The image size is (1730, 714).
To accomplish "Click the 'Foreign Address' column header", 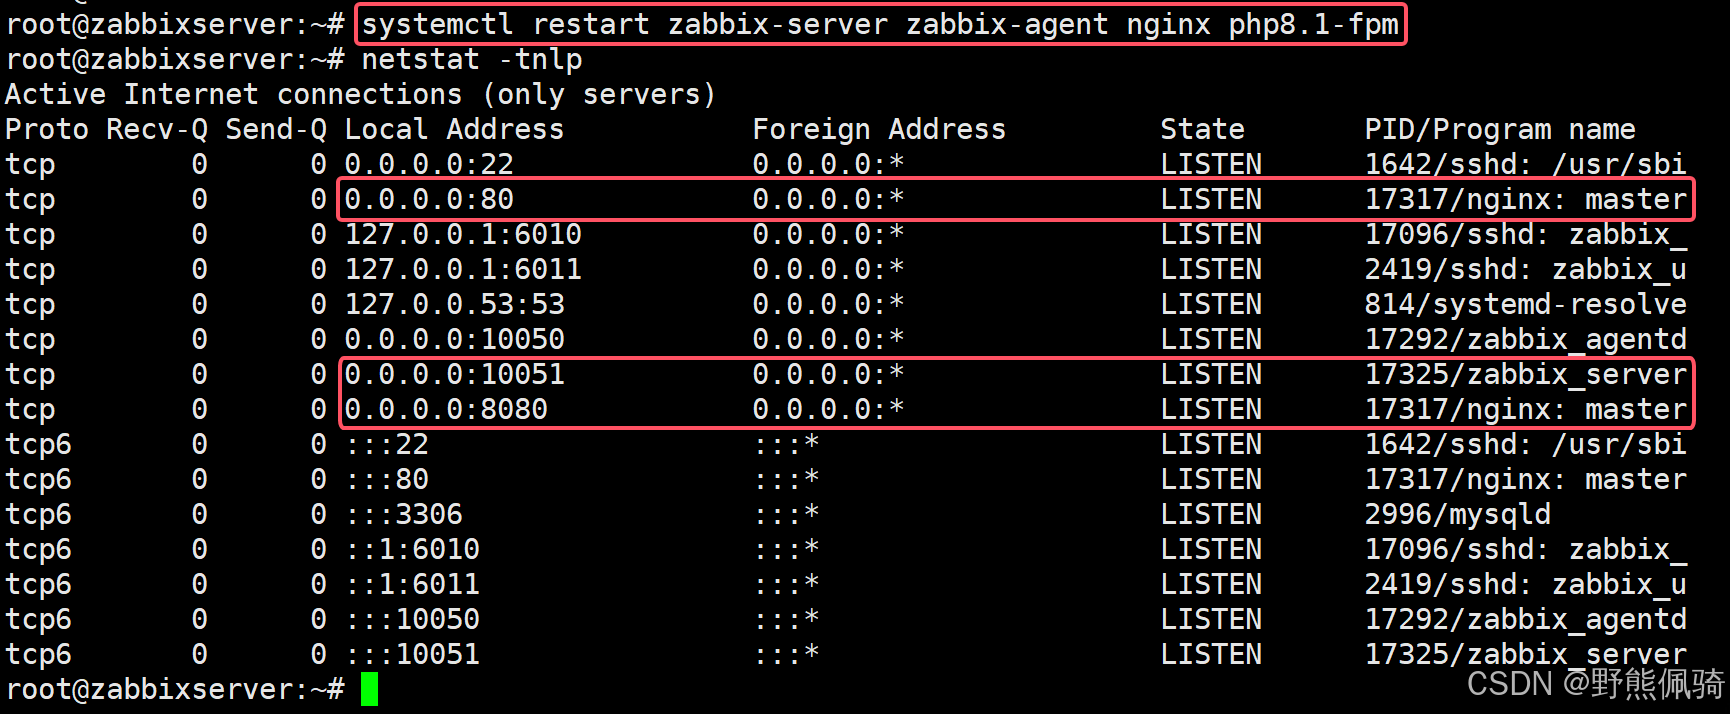I will click(x=879, y=129).
